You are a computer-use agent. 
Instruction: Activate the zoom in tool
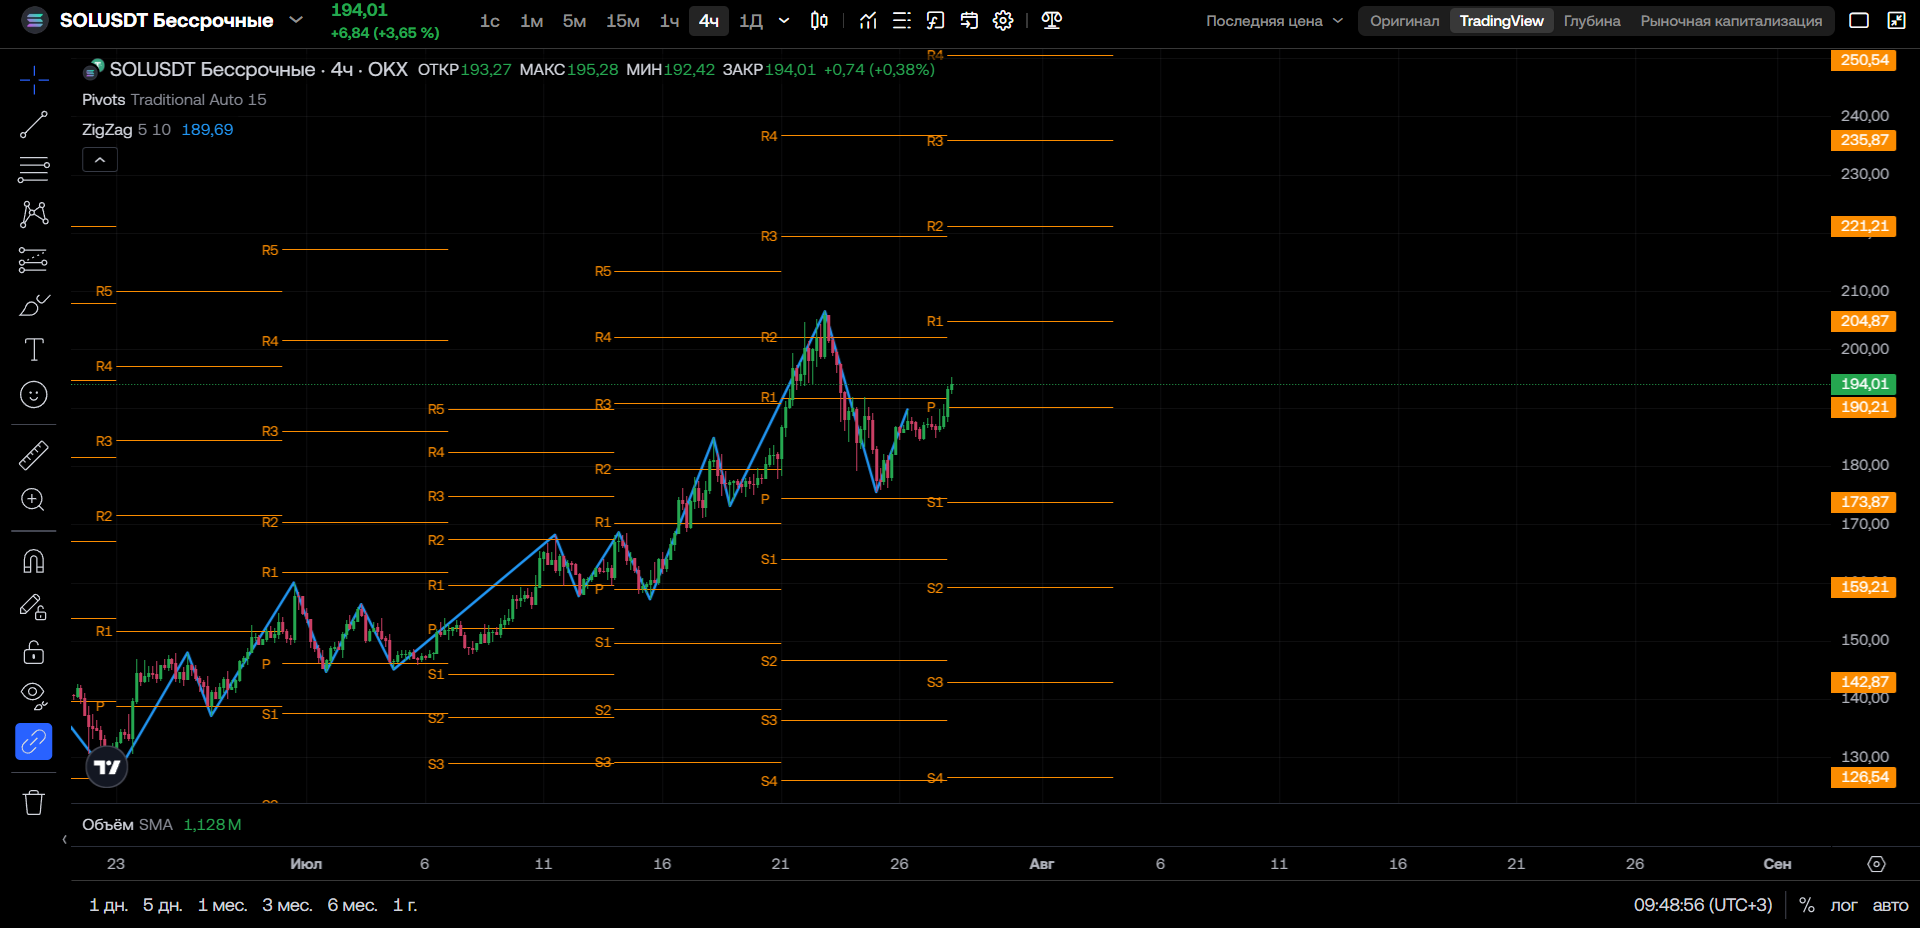pyautogui.click(x=34, y=500)
